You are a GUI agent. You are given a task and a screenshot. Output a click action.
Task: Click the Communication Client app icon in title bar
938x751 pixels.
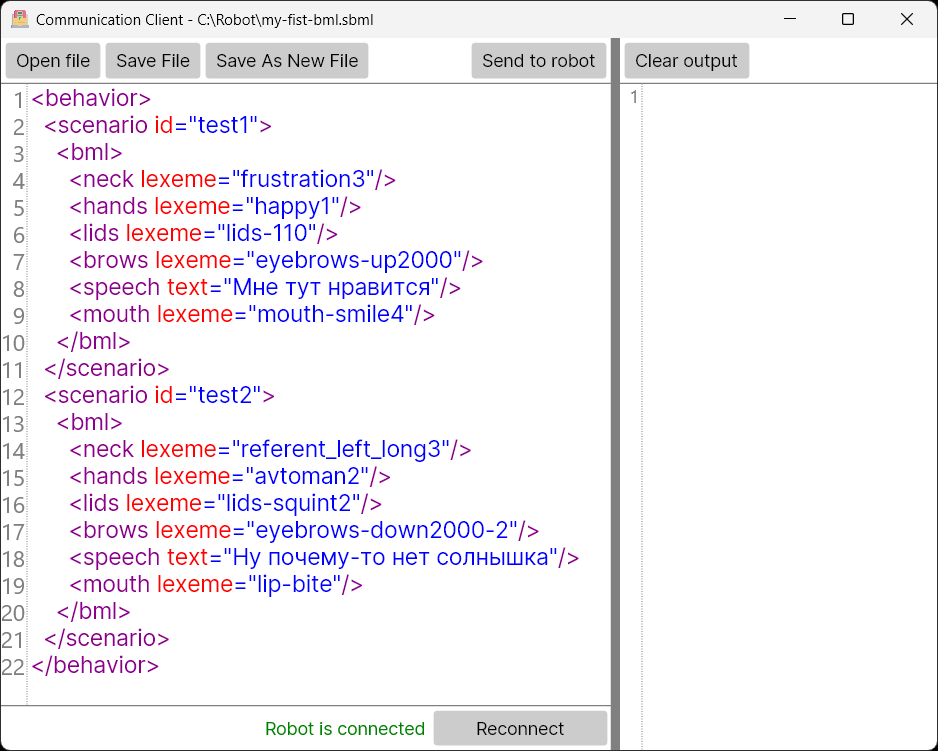20,19
